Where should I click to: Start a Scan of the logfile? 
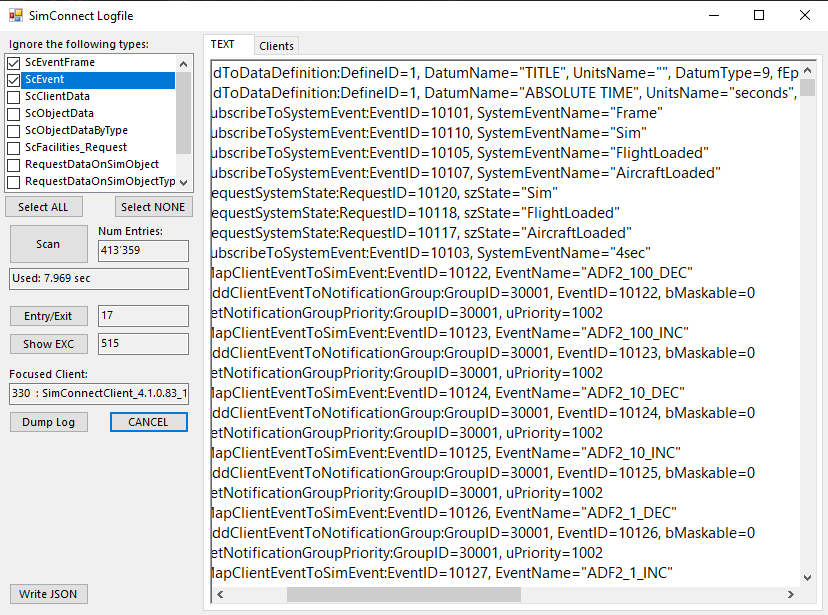point(48,244)
